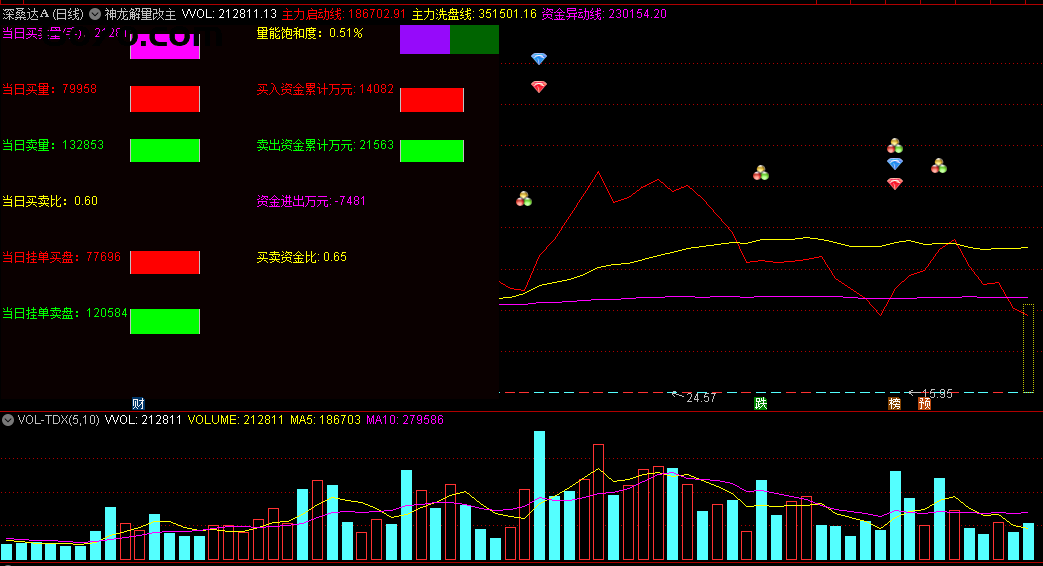Click the 主力洗盘线: 351501.16 label
This screenshot has width=1043, height=566.
[x=474, y=14]
